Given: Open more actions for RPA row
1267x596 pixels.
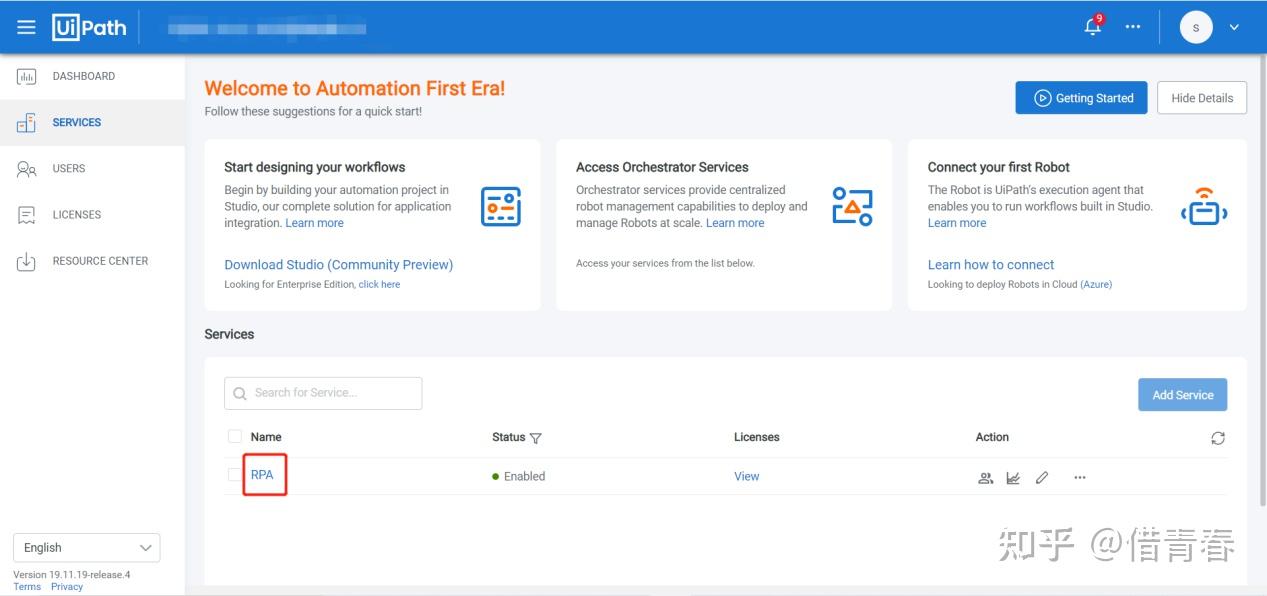Looking at the screenshot, I should [x=1080, y=478].
